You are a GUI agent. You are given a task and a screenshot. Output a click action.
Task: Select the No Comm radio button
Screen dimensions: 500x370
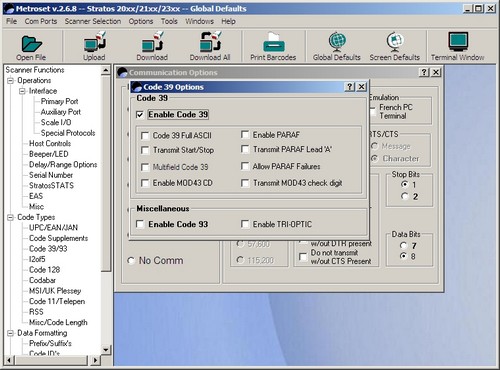pyautogui.click(x=131, y=261)
